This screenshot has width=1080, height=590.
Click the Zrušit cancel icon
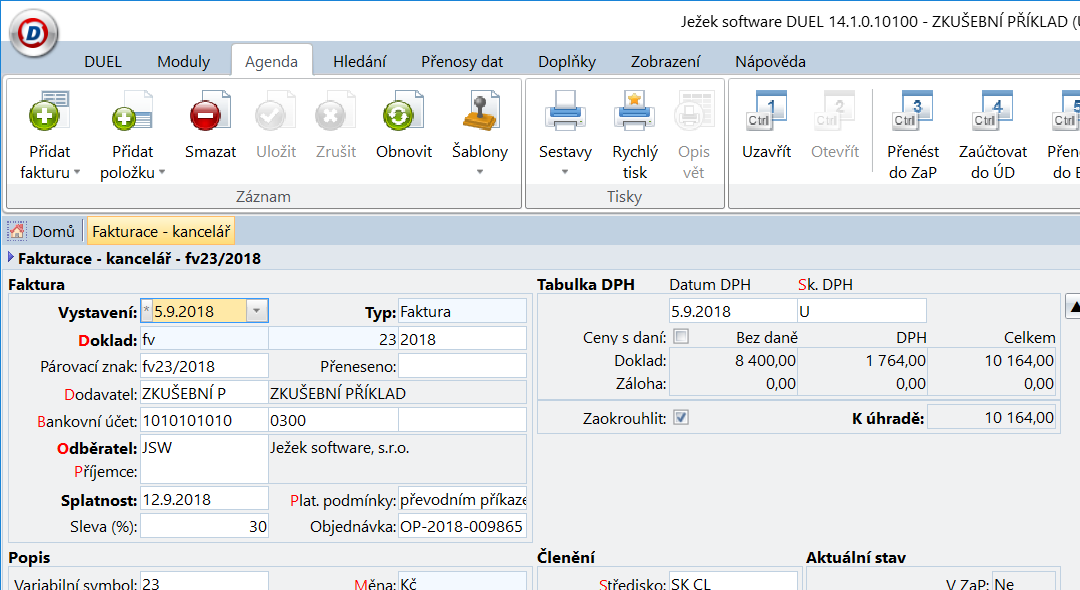point(335,112)
